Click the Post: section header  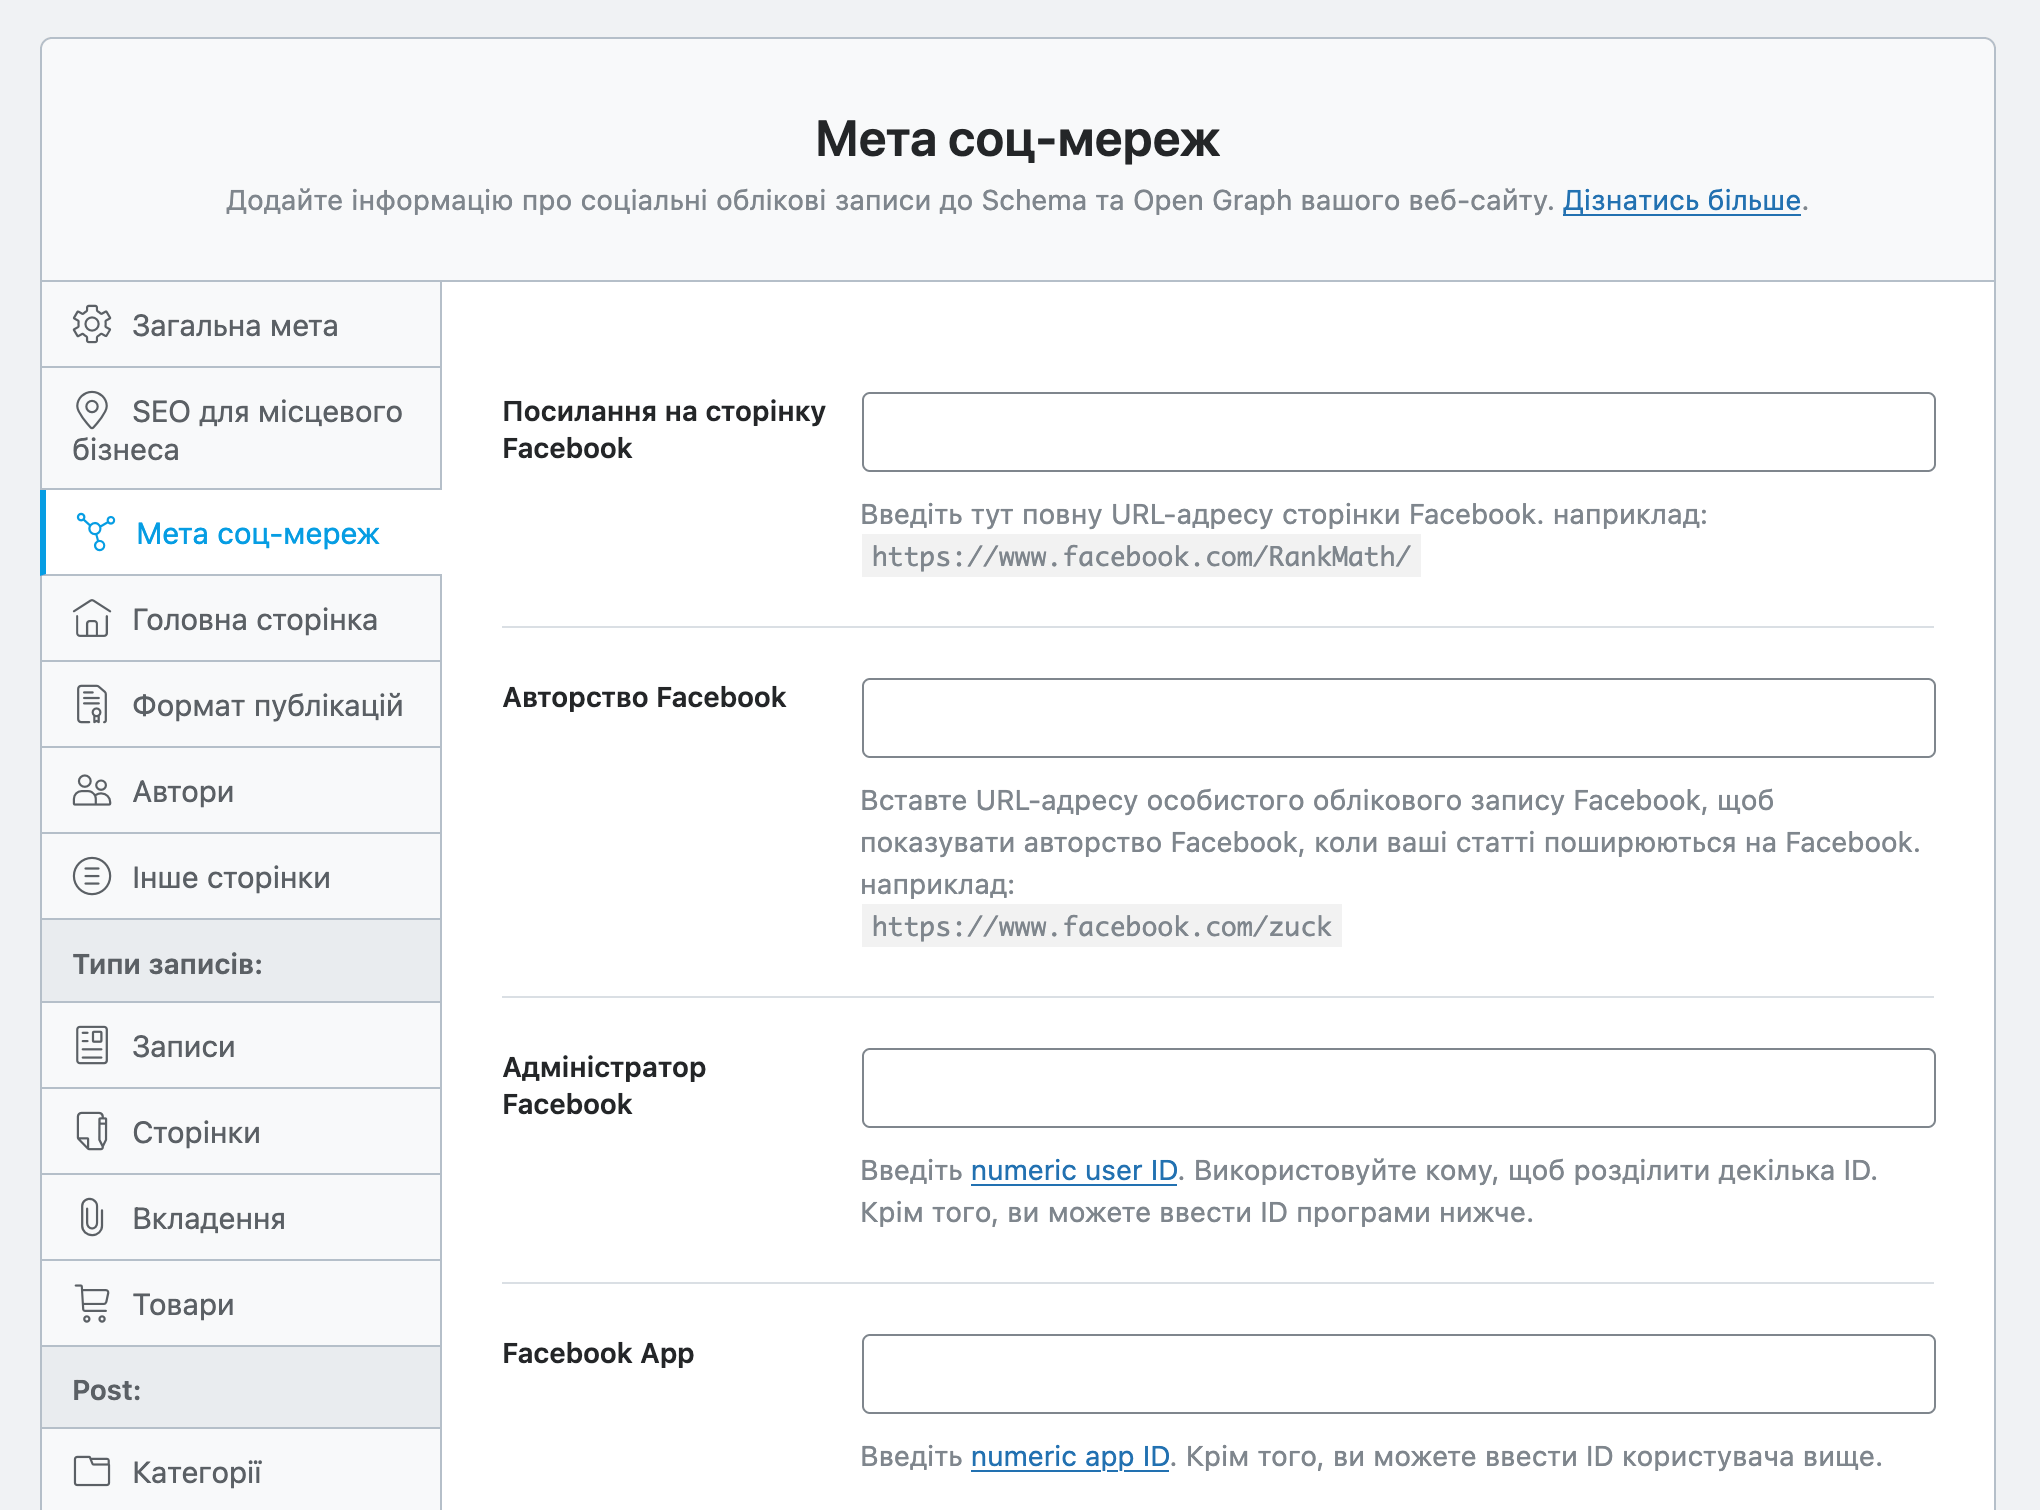(241, 1389)
